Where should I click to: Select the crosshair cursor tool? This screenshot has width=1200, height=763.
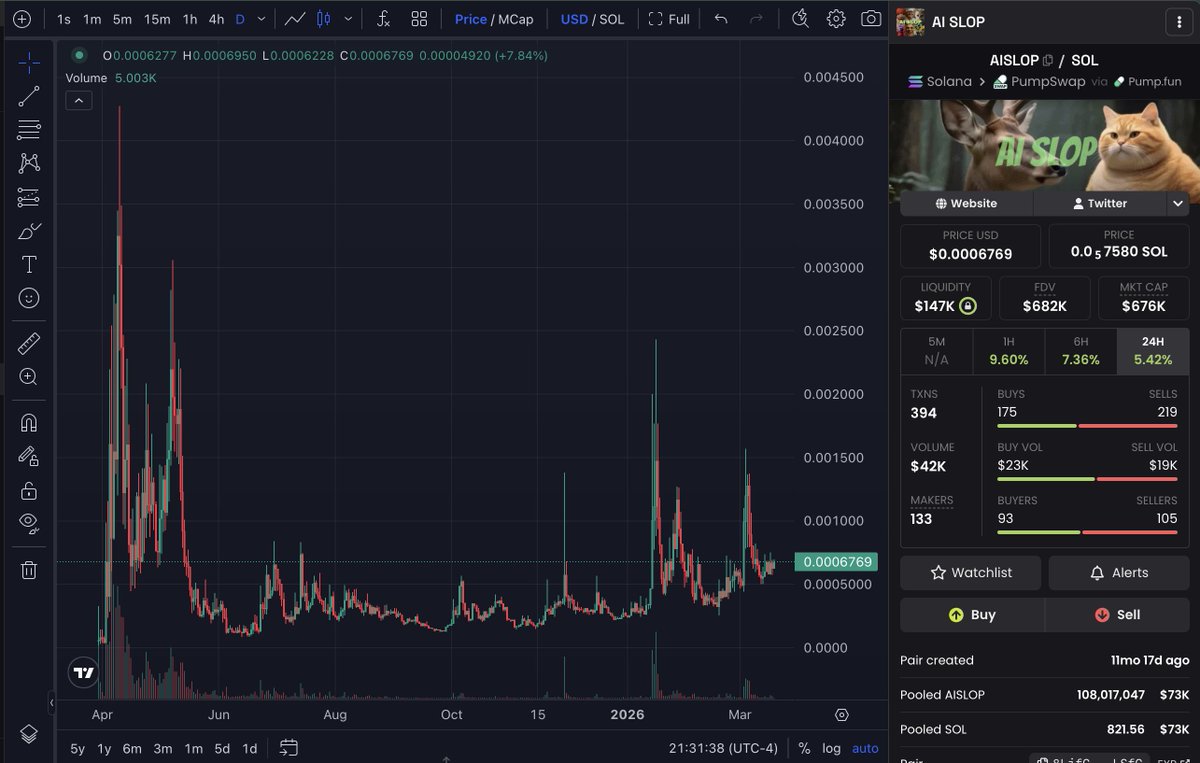29,63
